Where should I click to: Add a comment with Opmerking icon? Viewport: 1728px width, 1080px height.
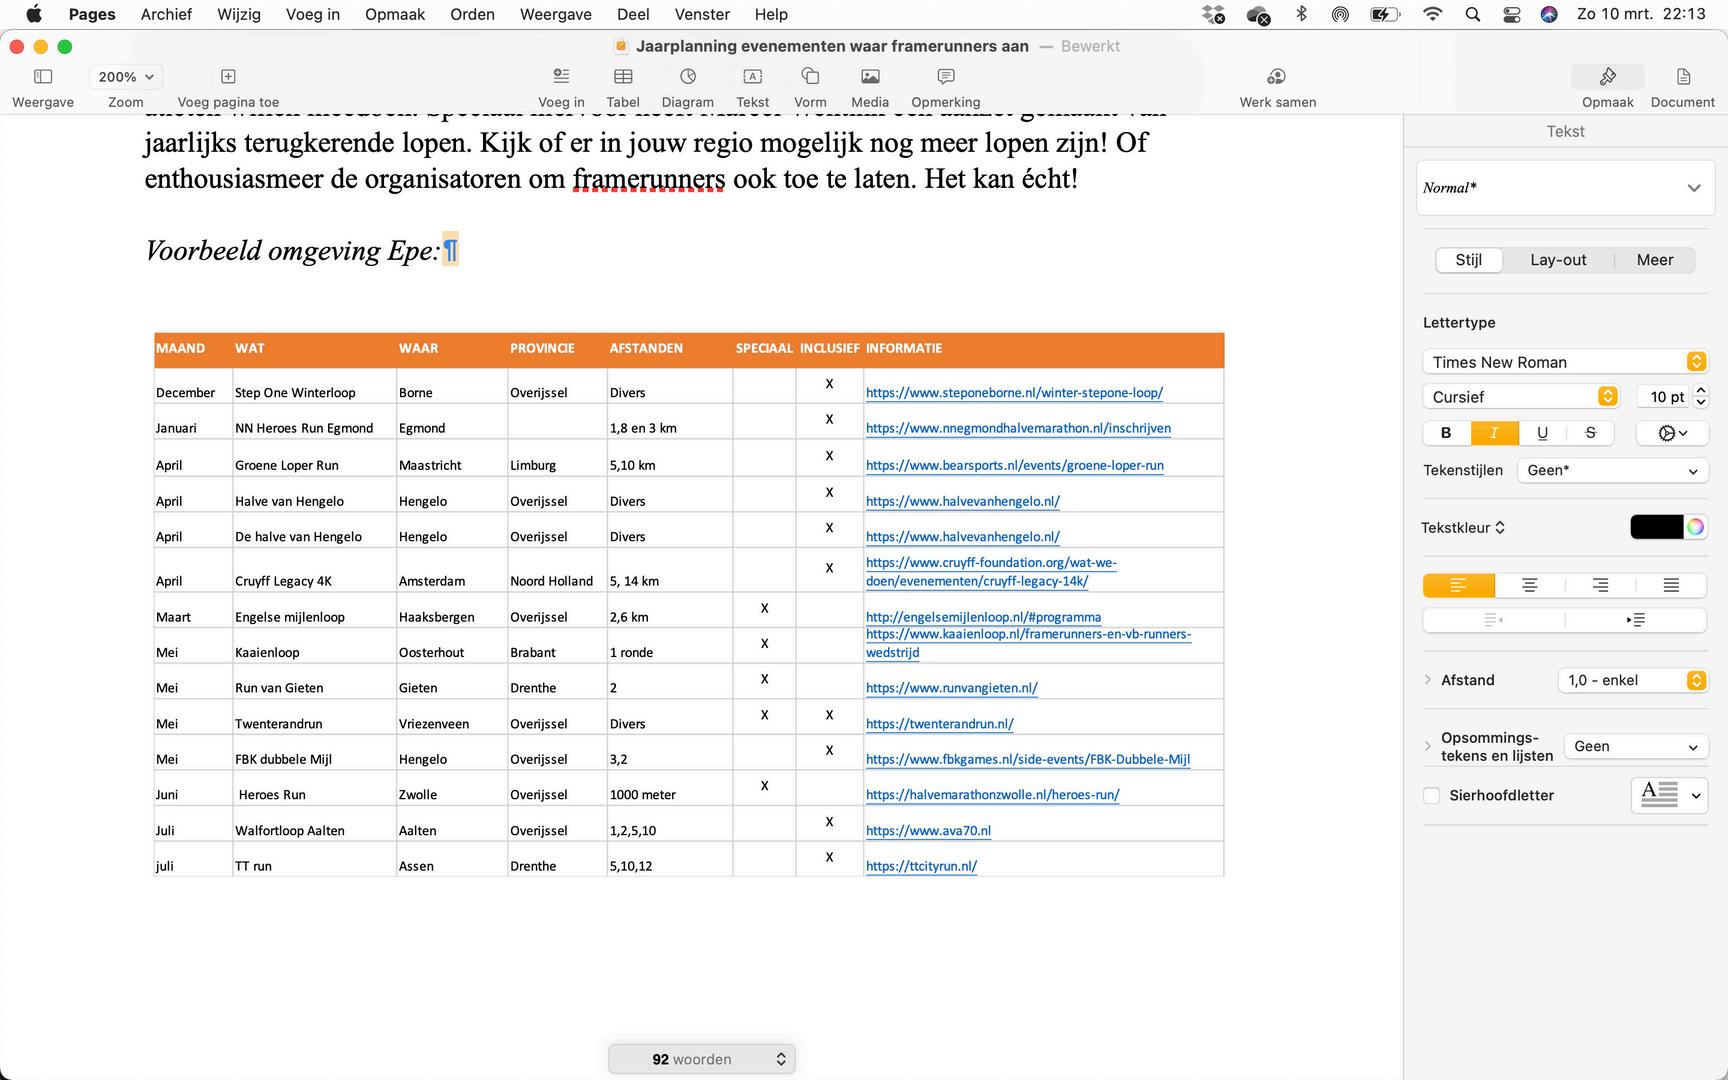click(946, 77)
